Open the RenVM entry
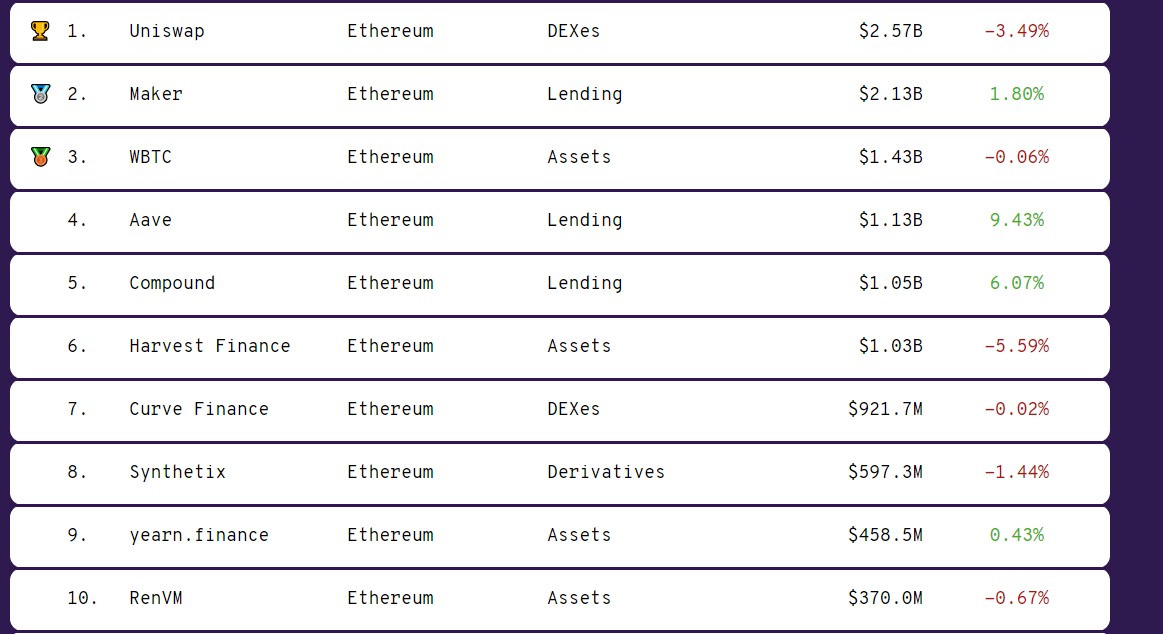Image resolution: width=1163 pixels, height=634 pixels. tap(156, 598)
